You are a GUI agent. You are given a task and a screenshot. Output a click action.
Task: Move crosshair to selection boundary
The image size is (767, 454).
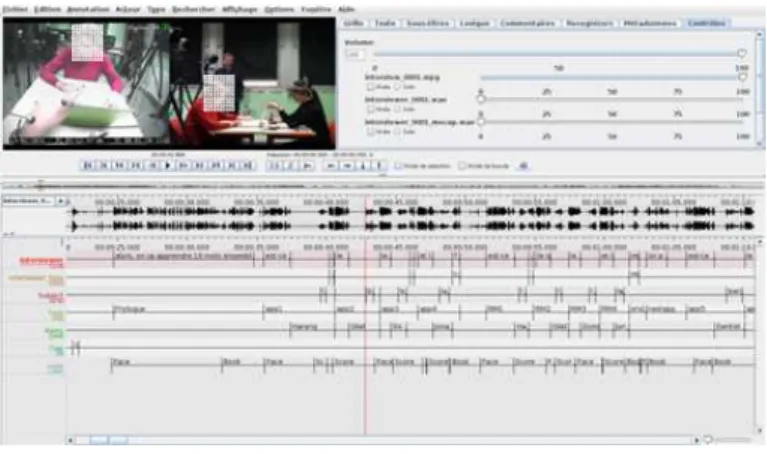307,166
